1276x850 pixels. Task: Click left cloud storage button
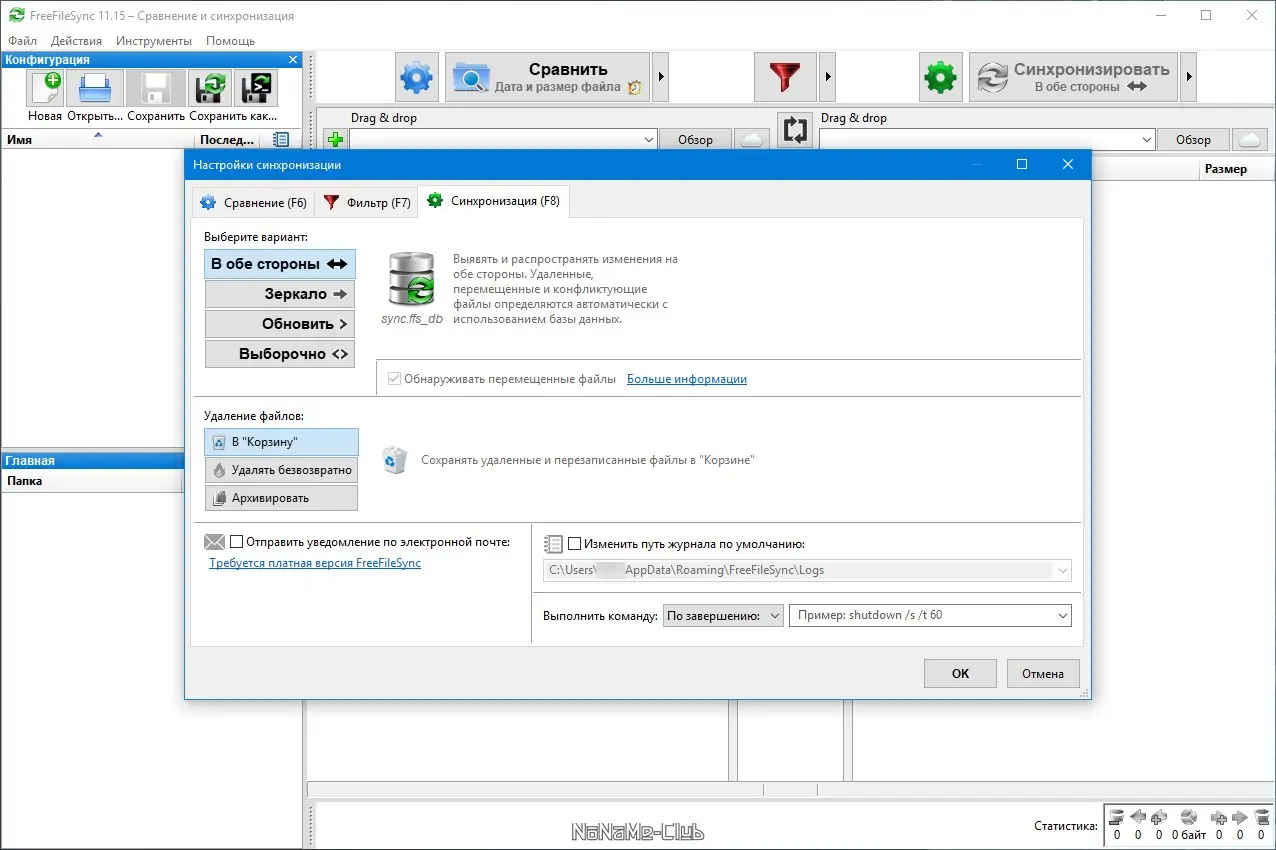click(751, 140)
